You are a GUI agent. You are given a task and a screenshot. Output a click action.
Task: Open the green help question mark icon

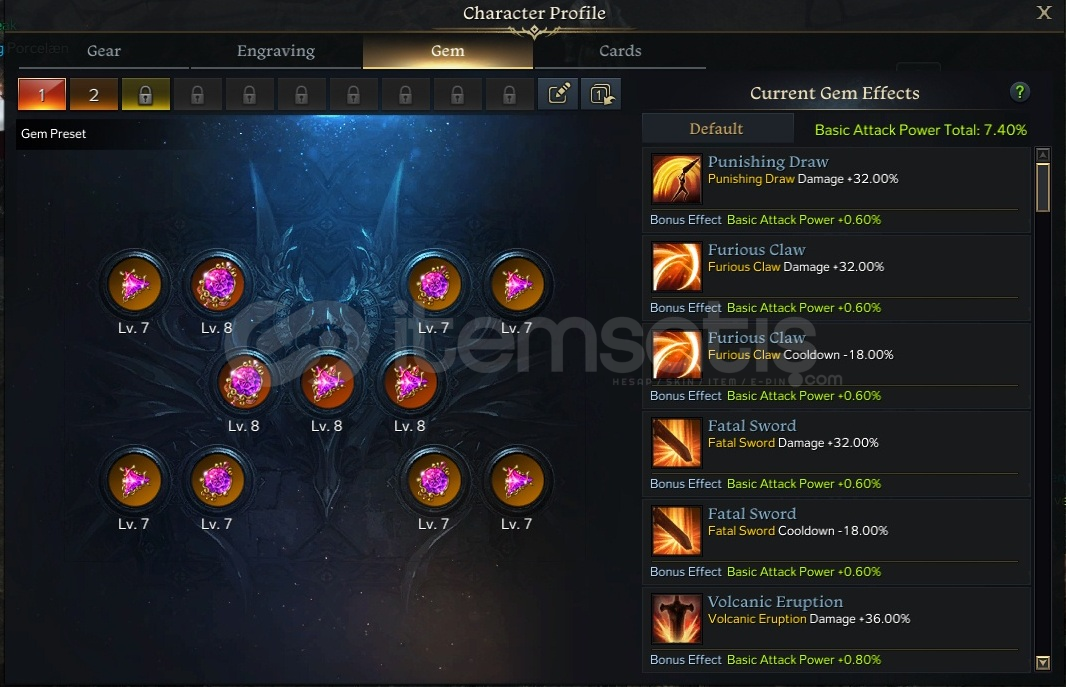tap(1019, 92)
